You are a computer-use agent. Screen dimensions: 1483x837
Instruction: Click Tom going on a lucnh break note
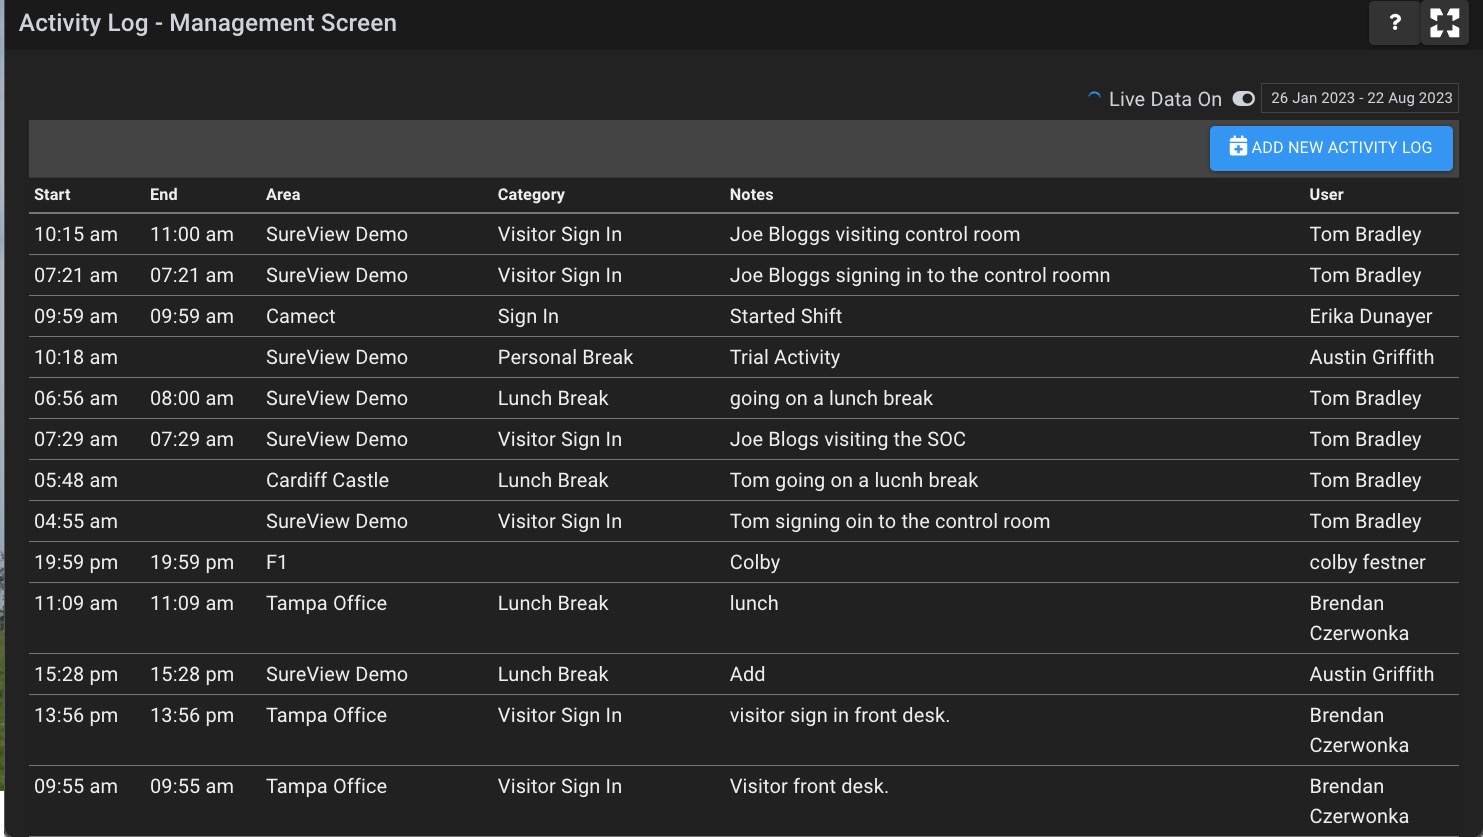[854, 480]
